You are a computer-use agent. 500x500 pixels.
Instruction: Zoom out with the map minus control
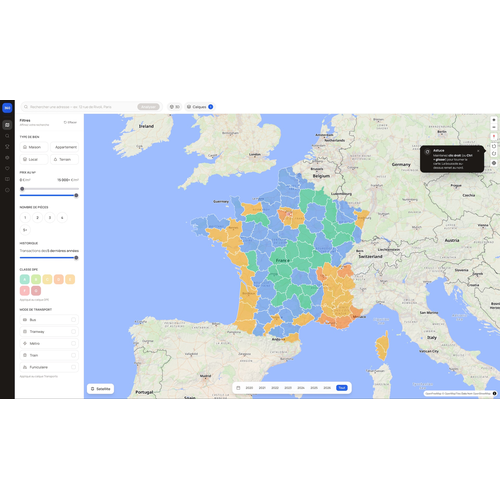point(494,127)
